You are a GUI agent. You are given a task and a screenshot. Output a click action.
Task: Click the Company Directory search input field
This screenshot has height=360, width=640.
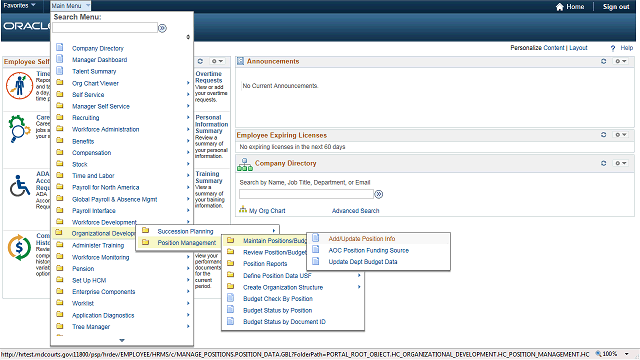306,194
